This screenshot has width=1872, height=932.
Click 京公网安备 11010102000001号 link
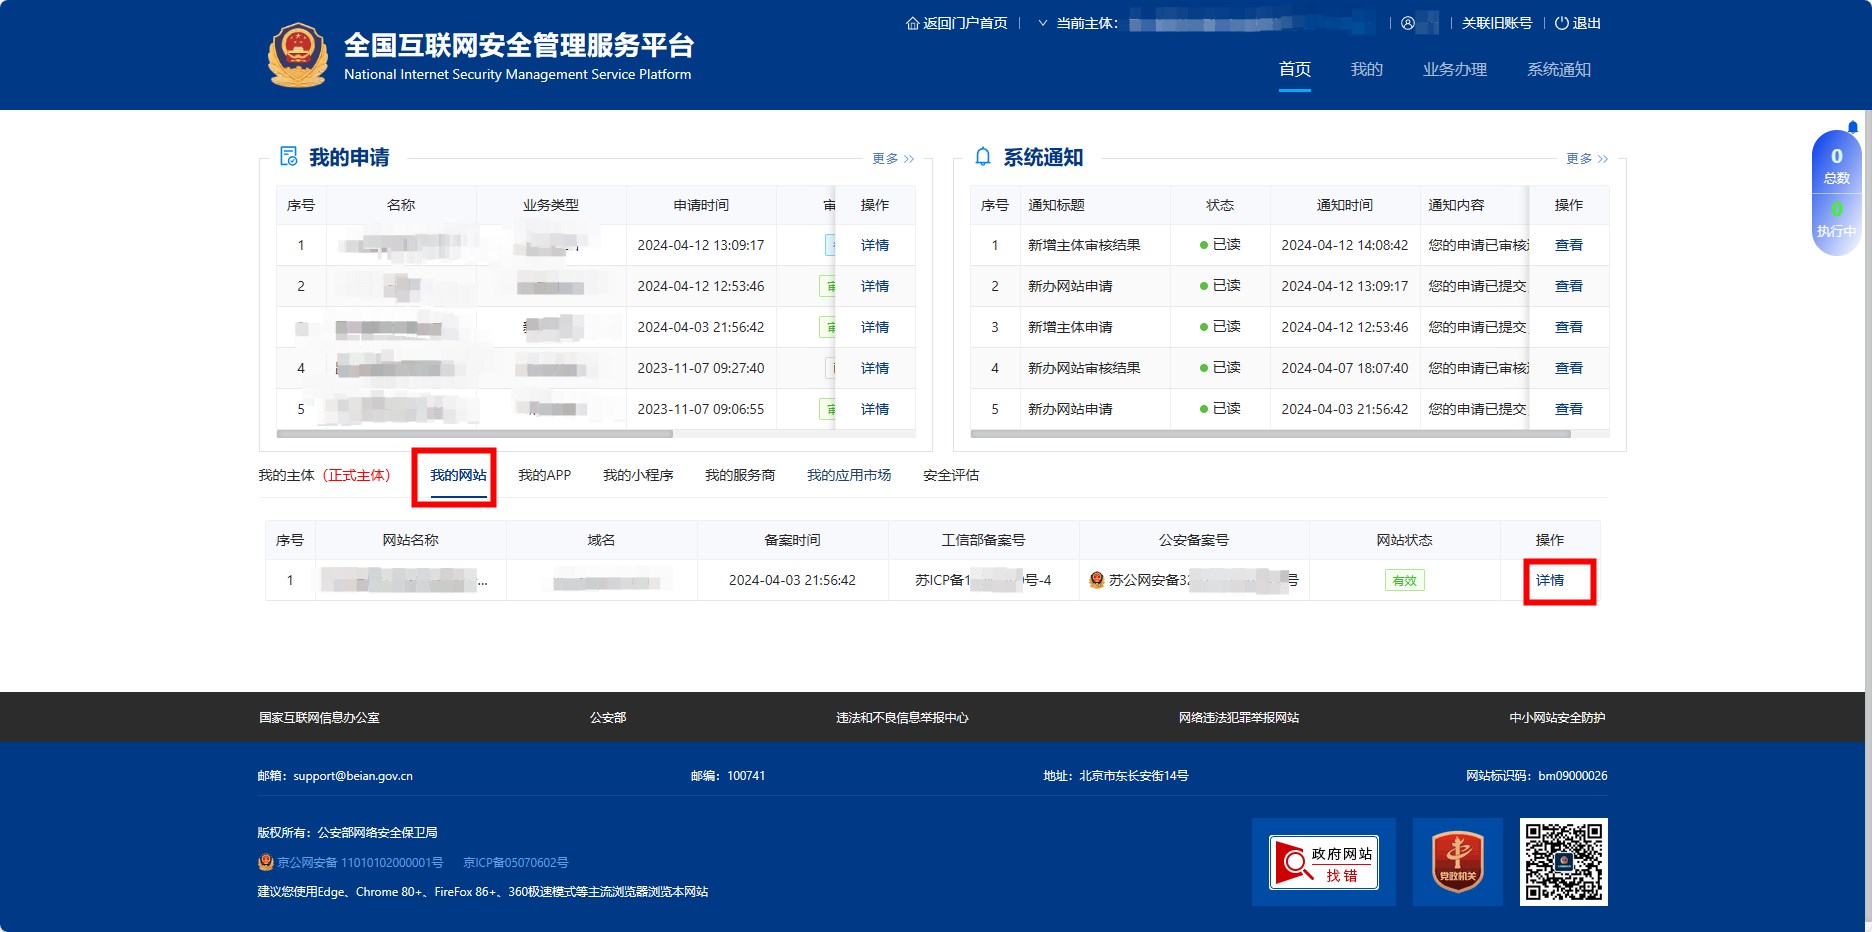359,862
